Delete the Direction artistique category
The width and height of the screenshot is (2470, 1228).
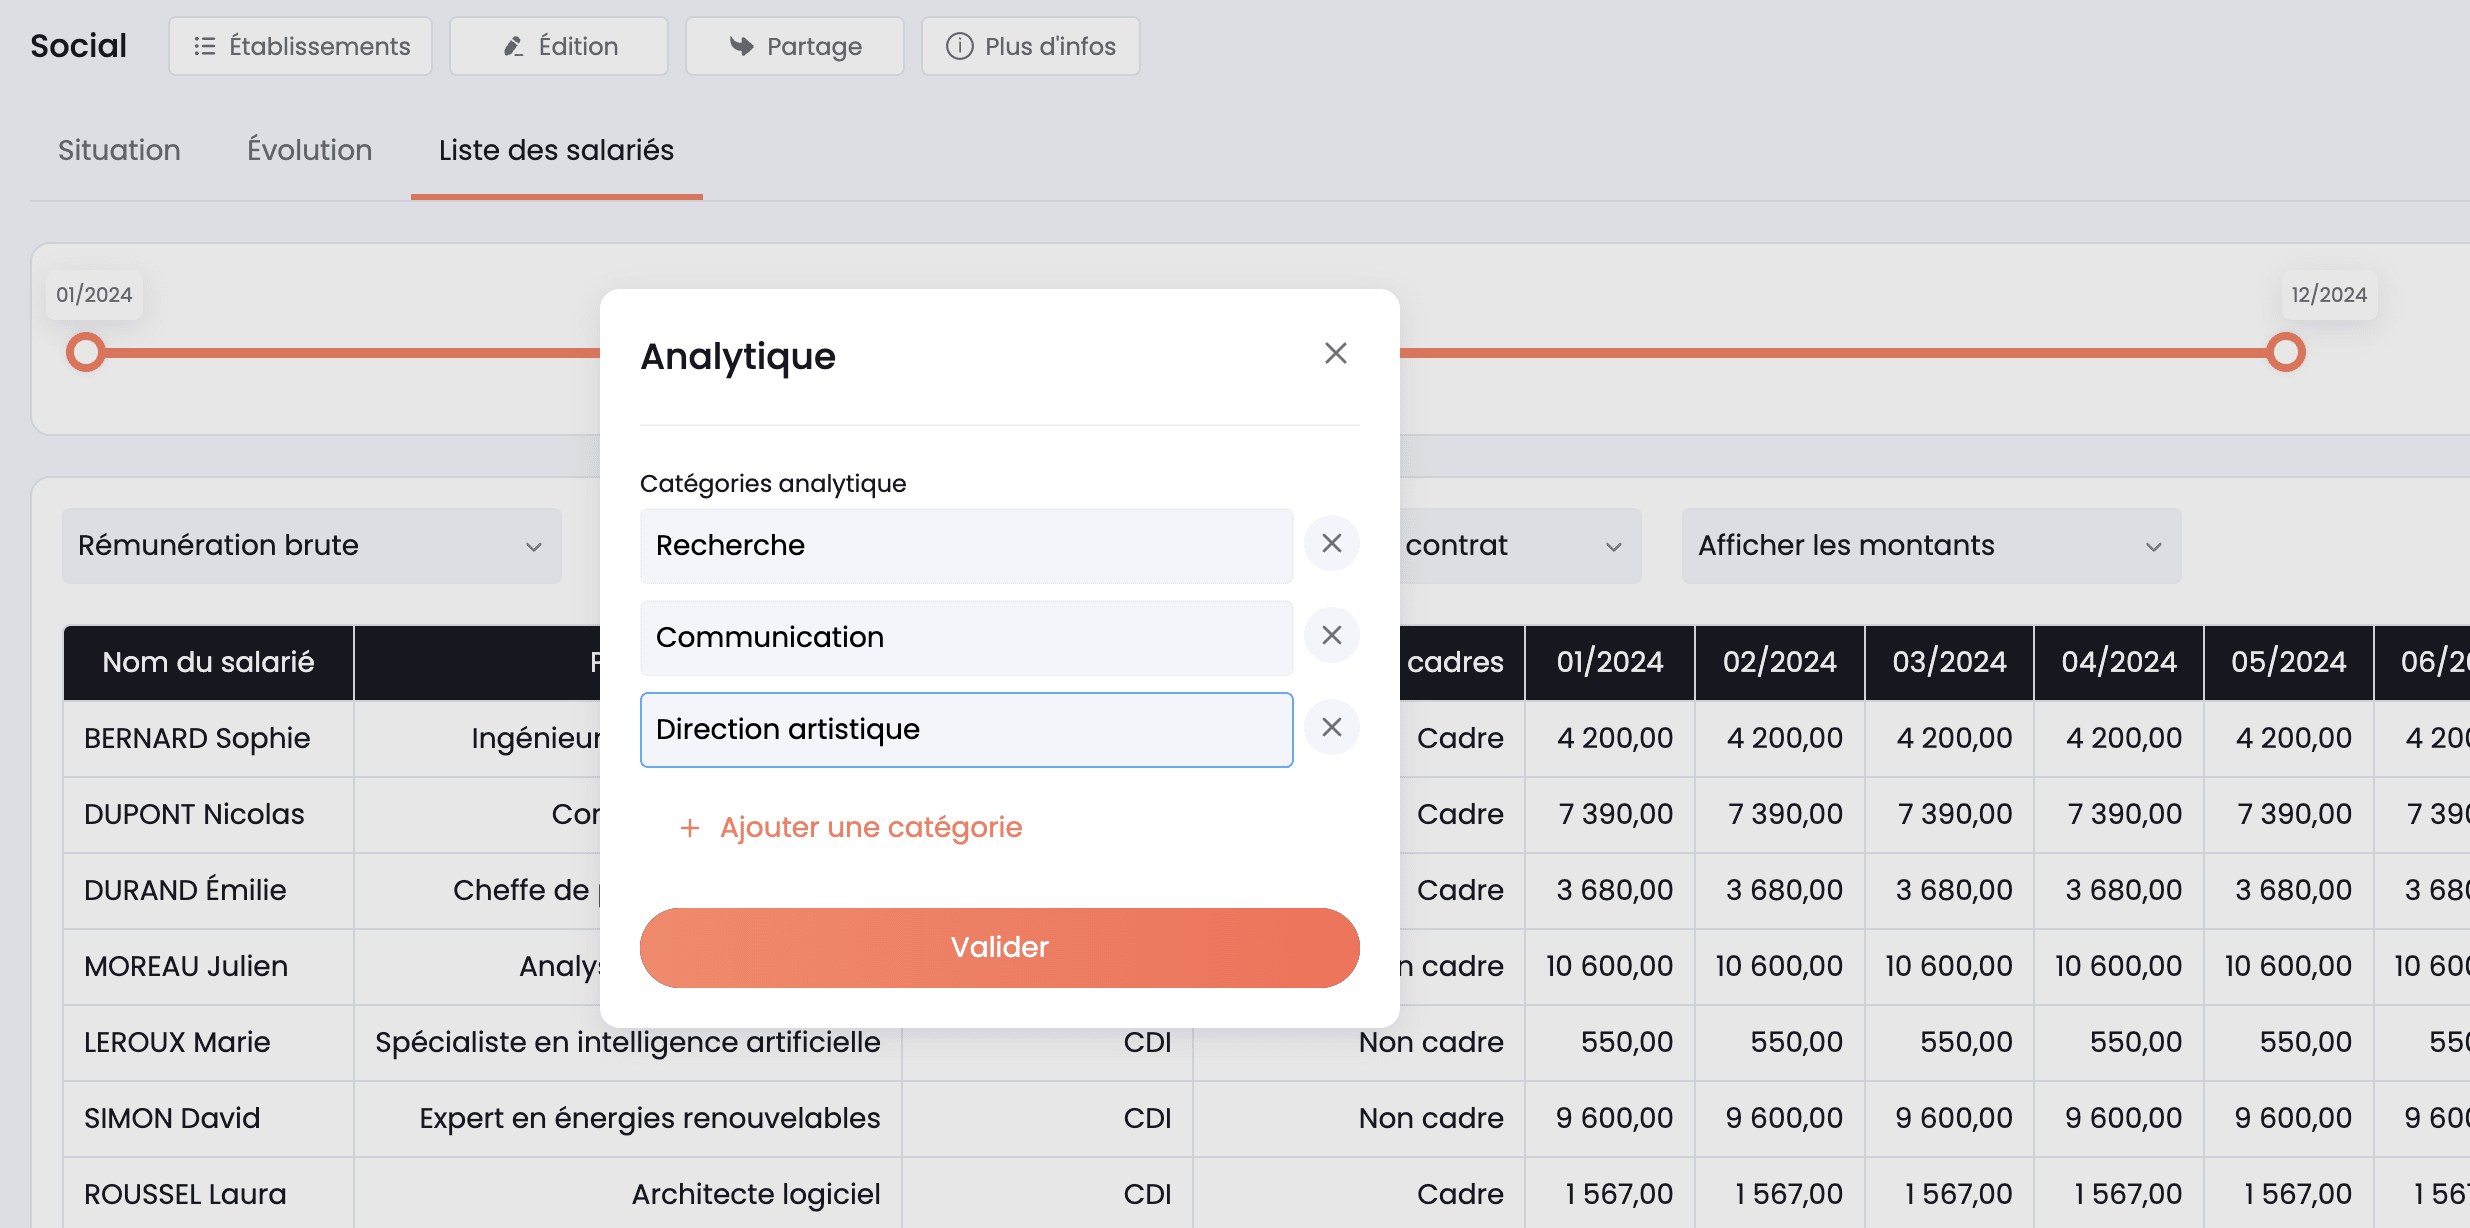(x=1331, y=727)
